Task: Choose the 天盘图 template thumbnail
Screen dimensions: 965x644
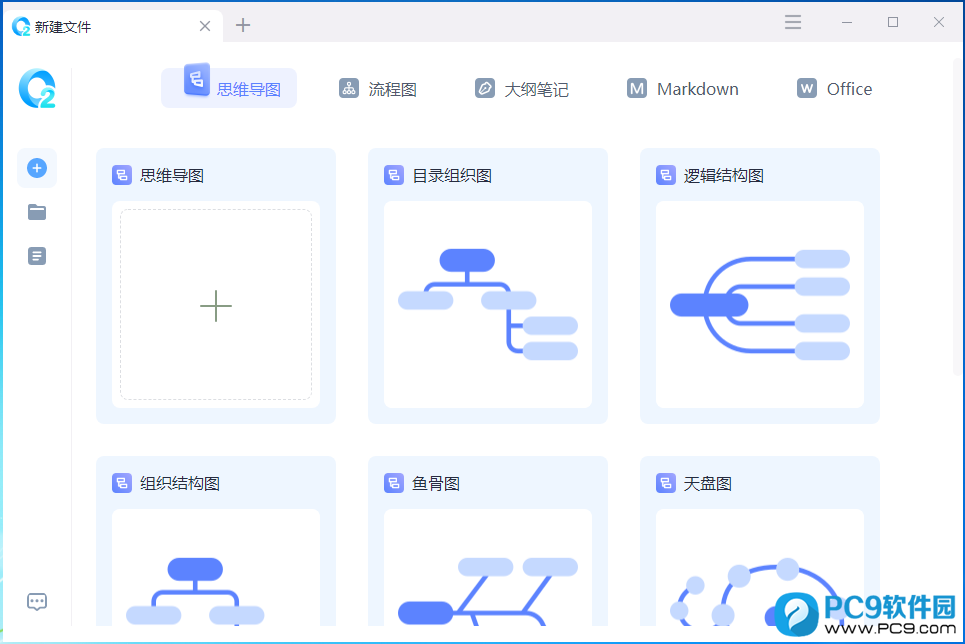Action: [x=760, y=568]
